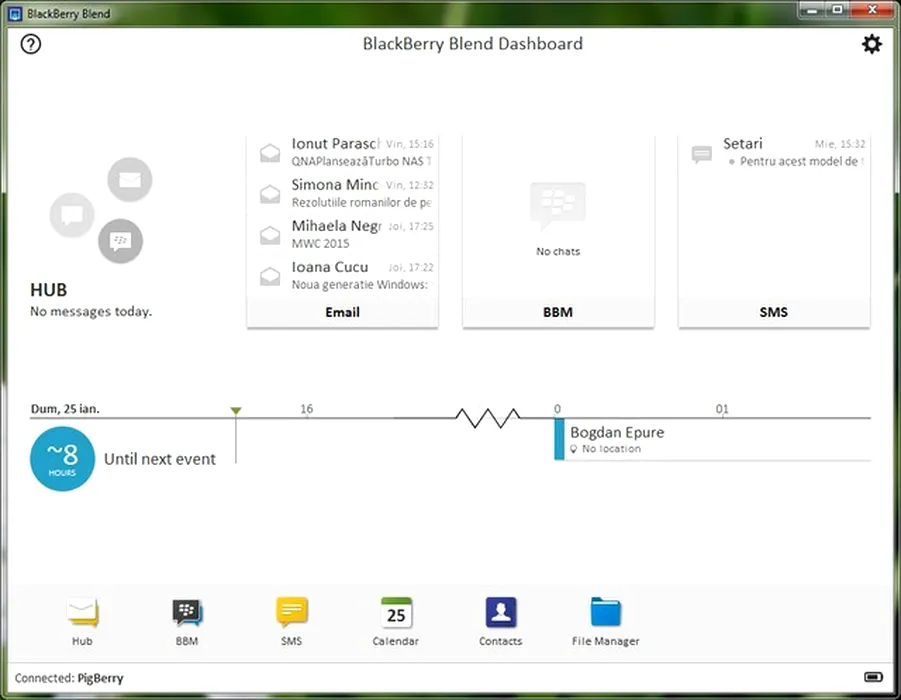Screen dimensions: 901x700
Task: Click 'No messages today.' text
Action: pos(91,311)
